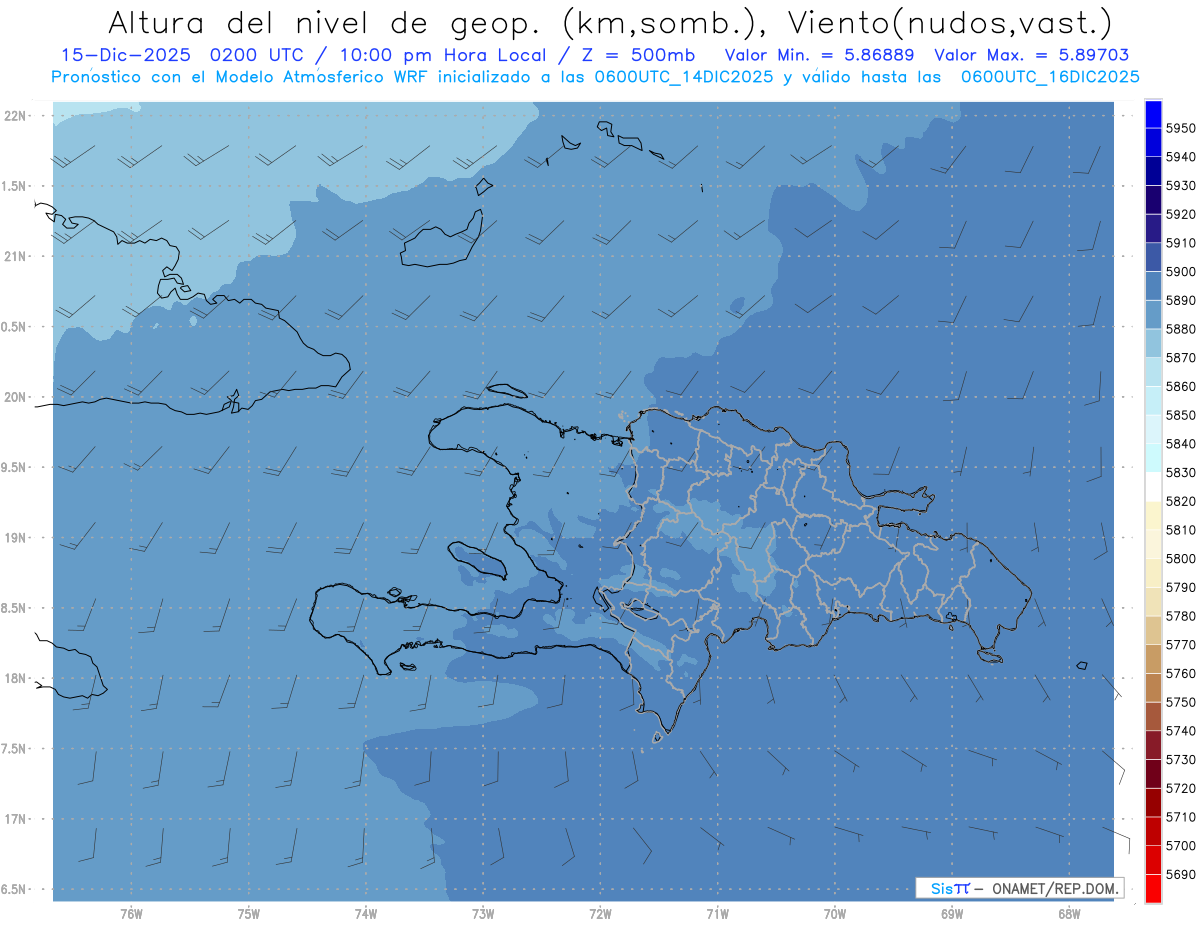The image size is (1200, 927).
Task: Click the '1.5N' latitude label
Action: point(14,186)
